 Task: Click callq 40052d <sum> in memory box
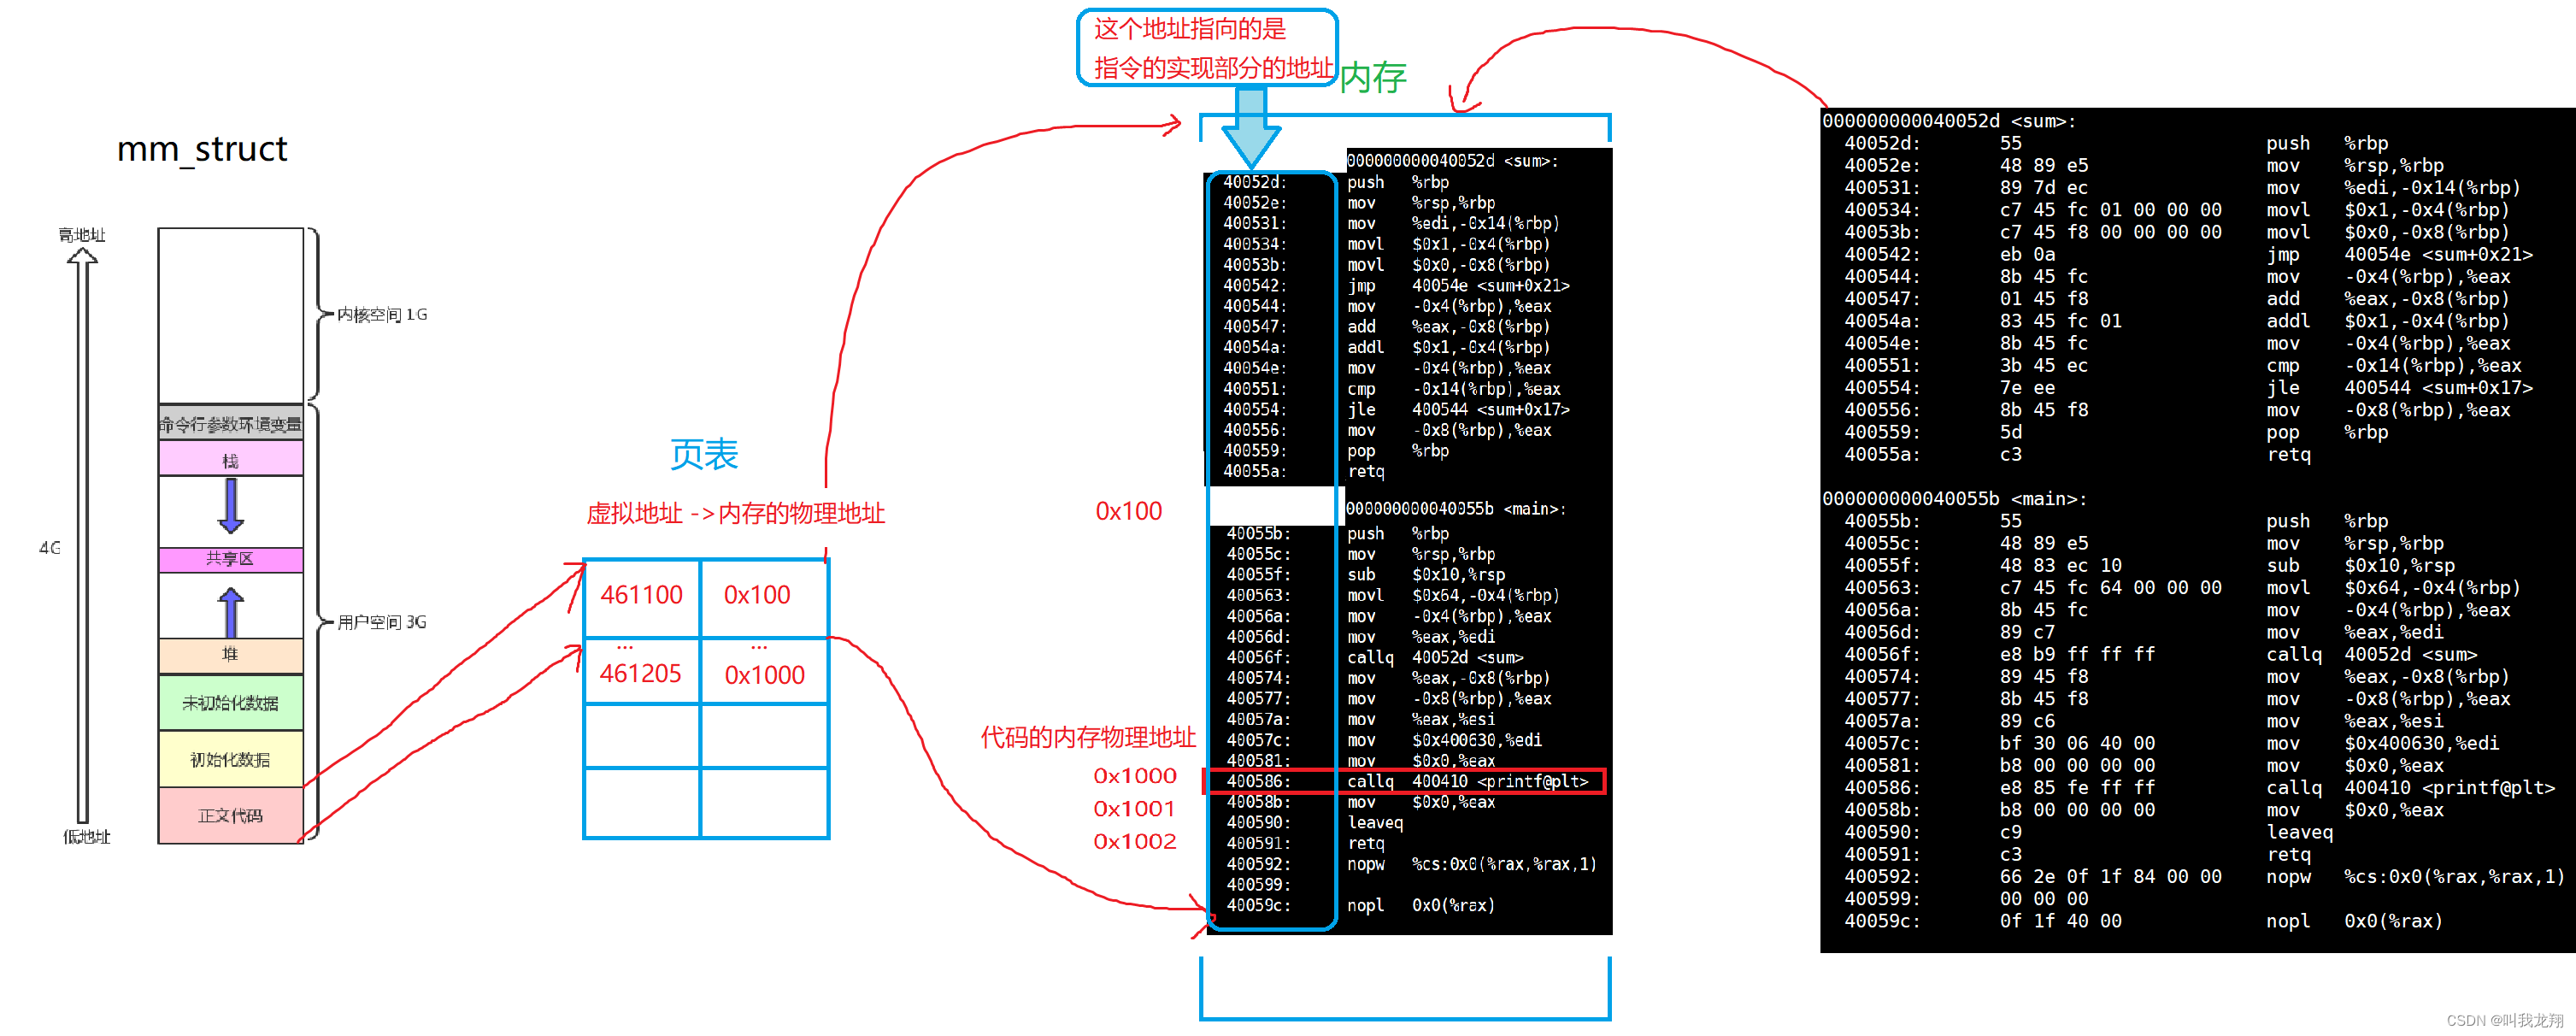click(x=1435, y=658)
